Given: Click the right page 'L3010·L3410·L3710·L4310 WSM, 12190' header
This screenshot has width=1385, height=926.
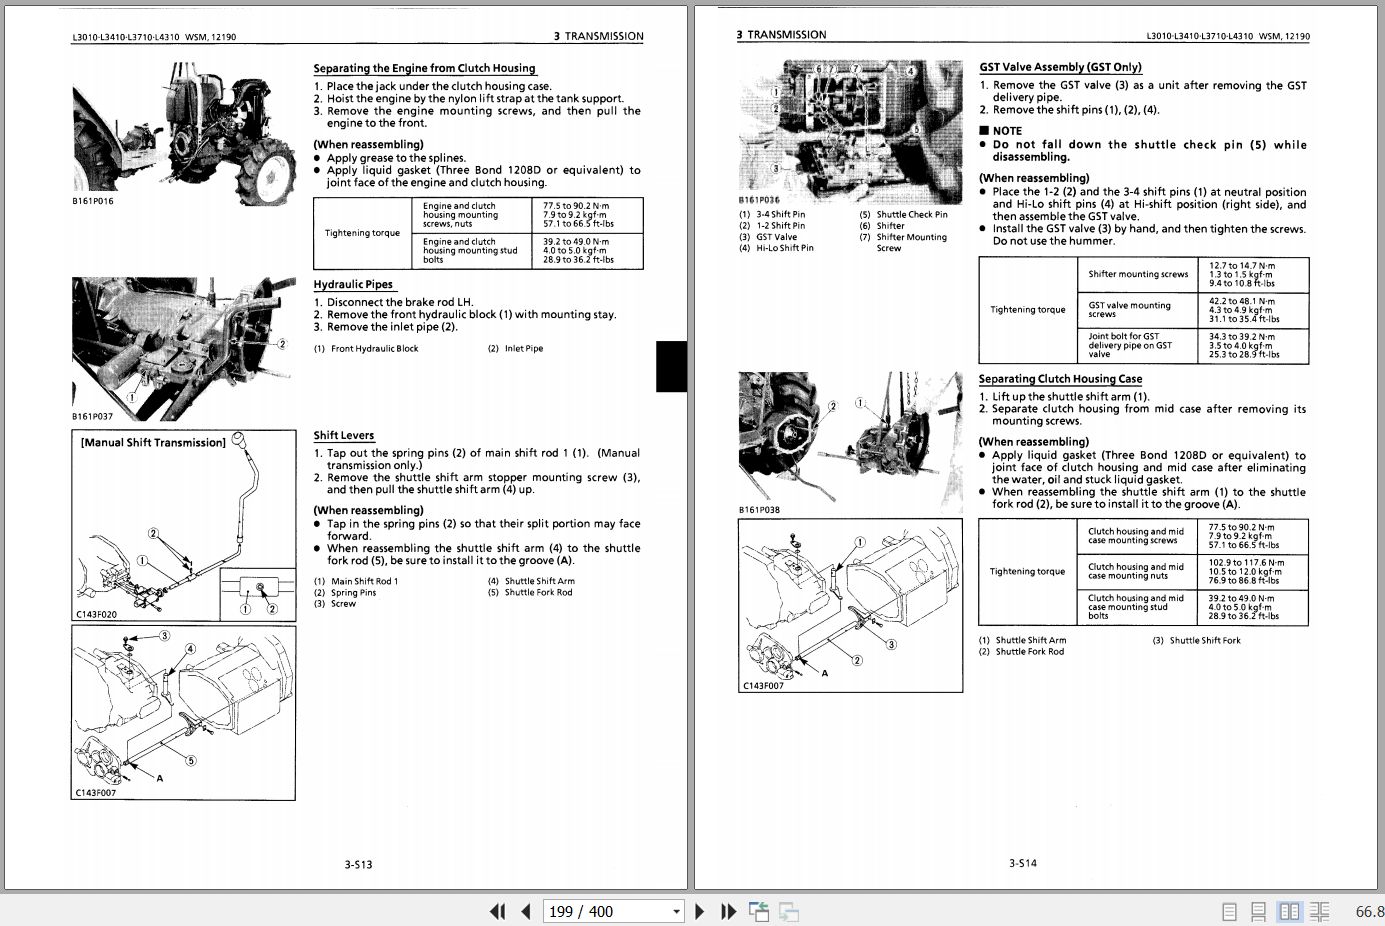Looking at the screenshot, I should [x=1228, y=36].
